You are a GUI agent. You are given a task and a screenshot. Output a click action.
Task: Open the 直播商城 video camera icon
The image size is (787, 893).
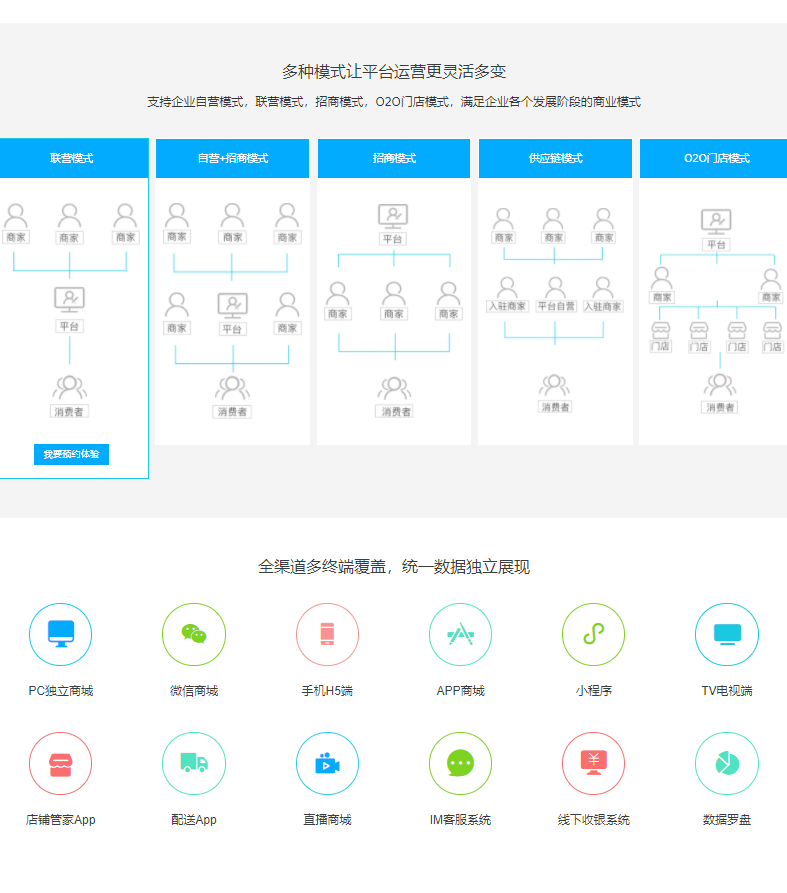point(327,764)
